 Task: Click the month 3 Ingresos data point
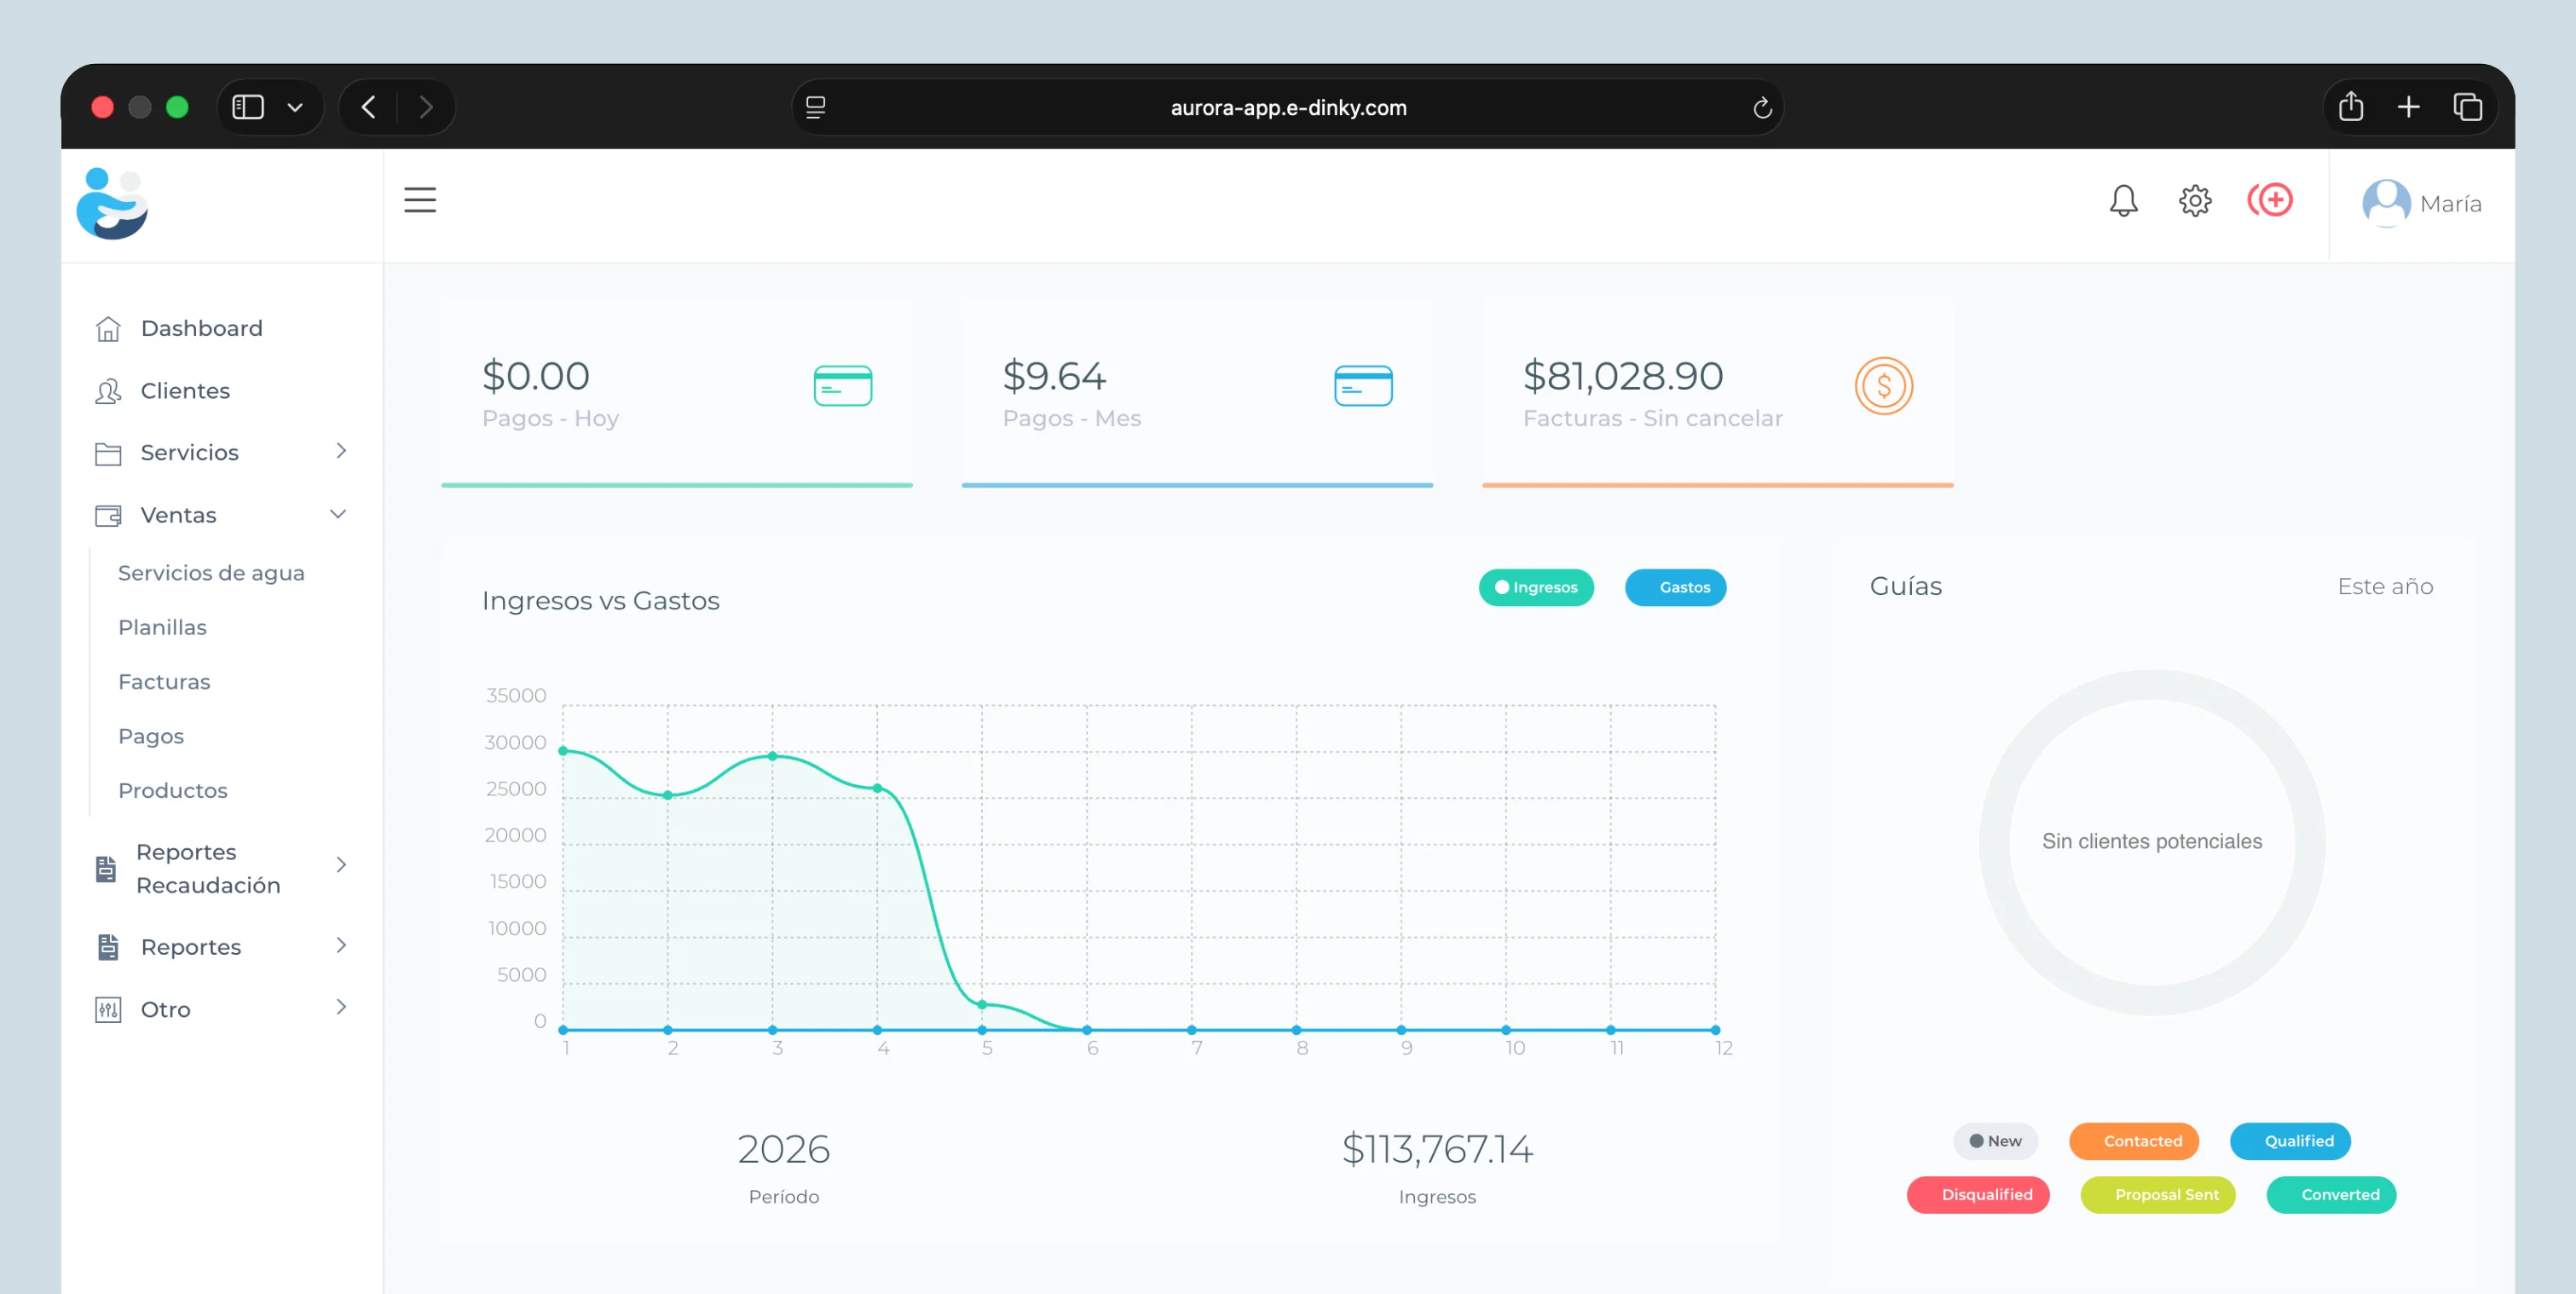click(772, 757)
